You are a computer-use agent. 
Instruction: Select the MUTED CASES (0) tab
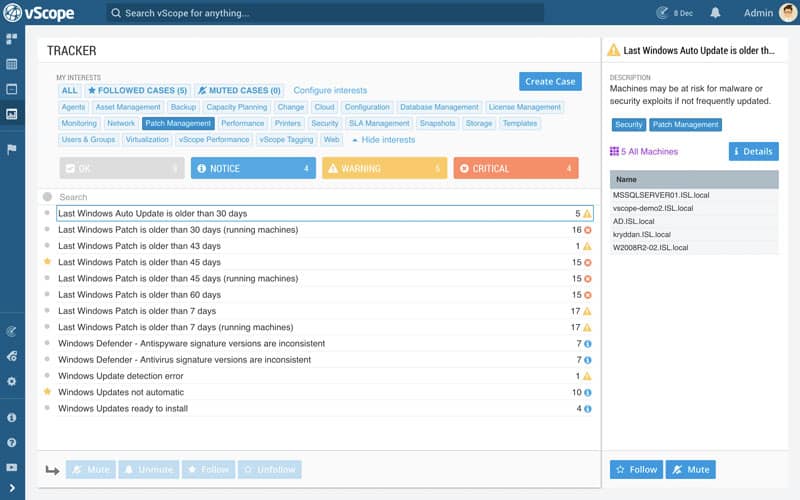coord(239,90)
